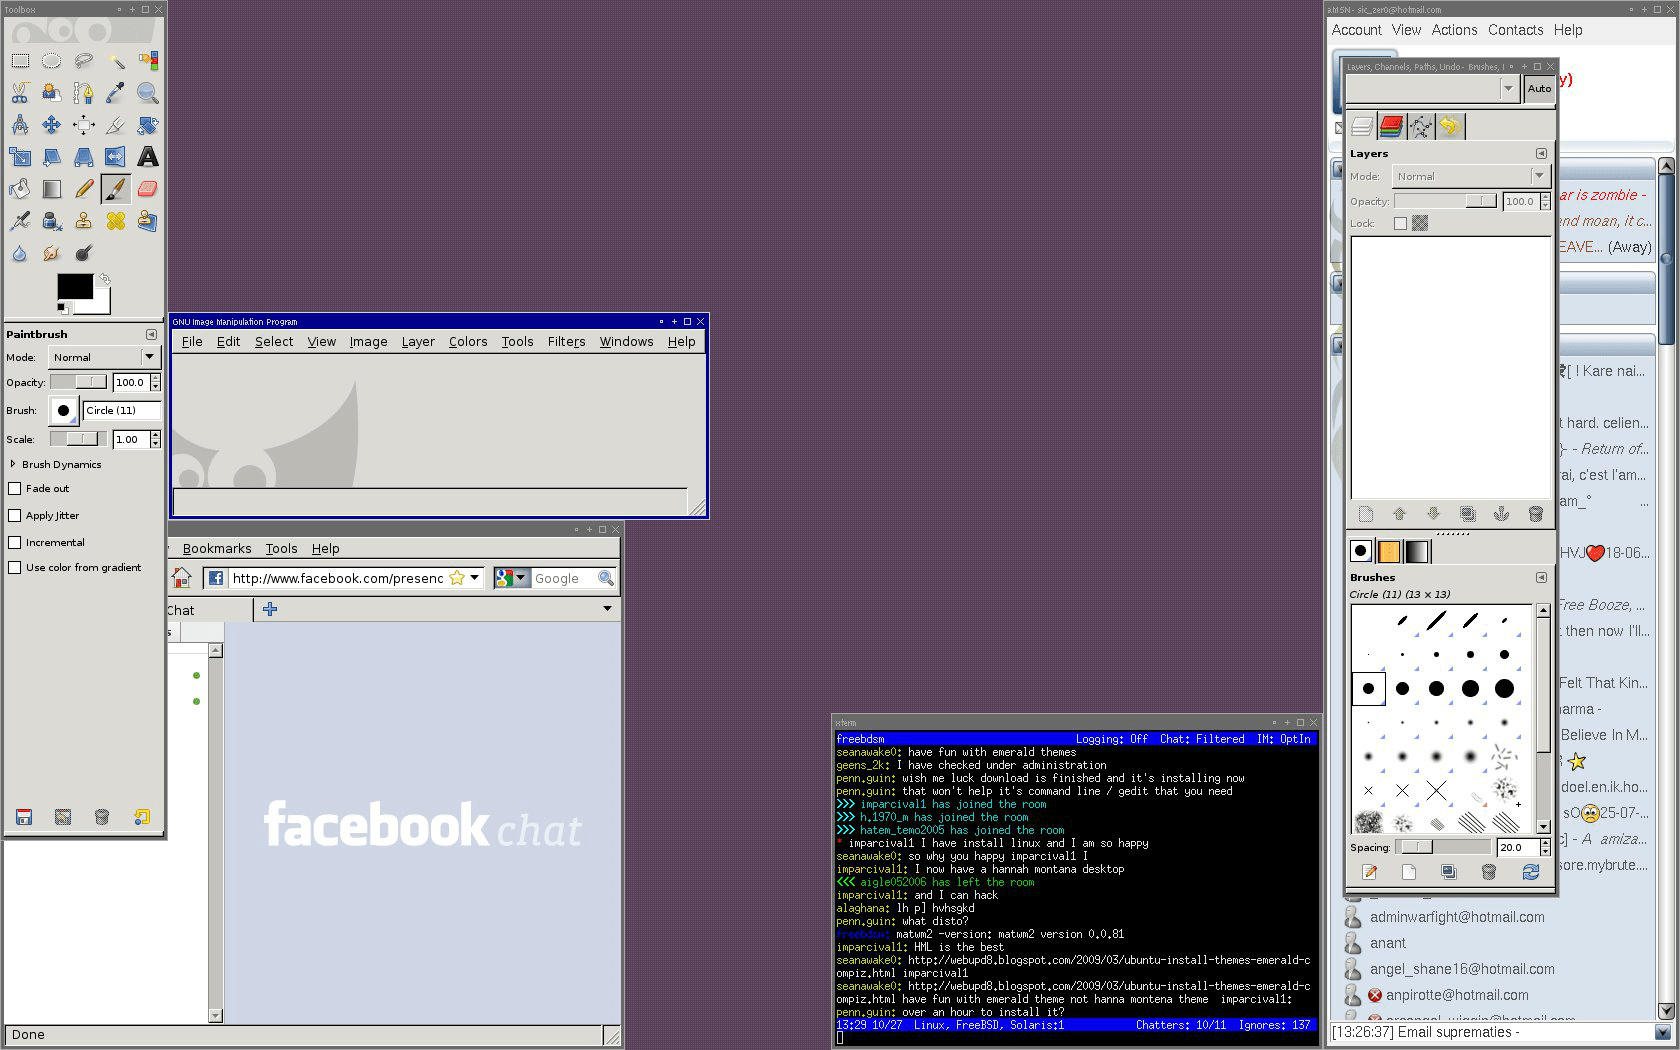Screen dimensions: 1680x1050
Task: Enable the Incremental checkbox
Action: coord(15,543)
